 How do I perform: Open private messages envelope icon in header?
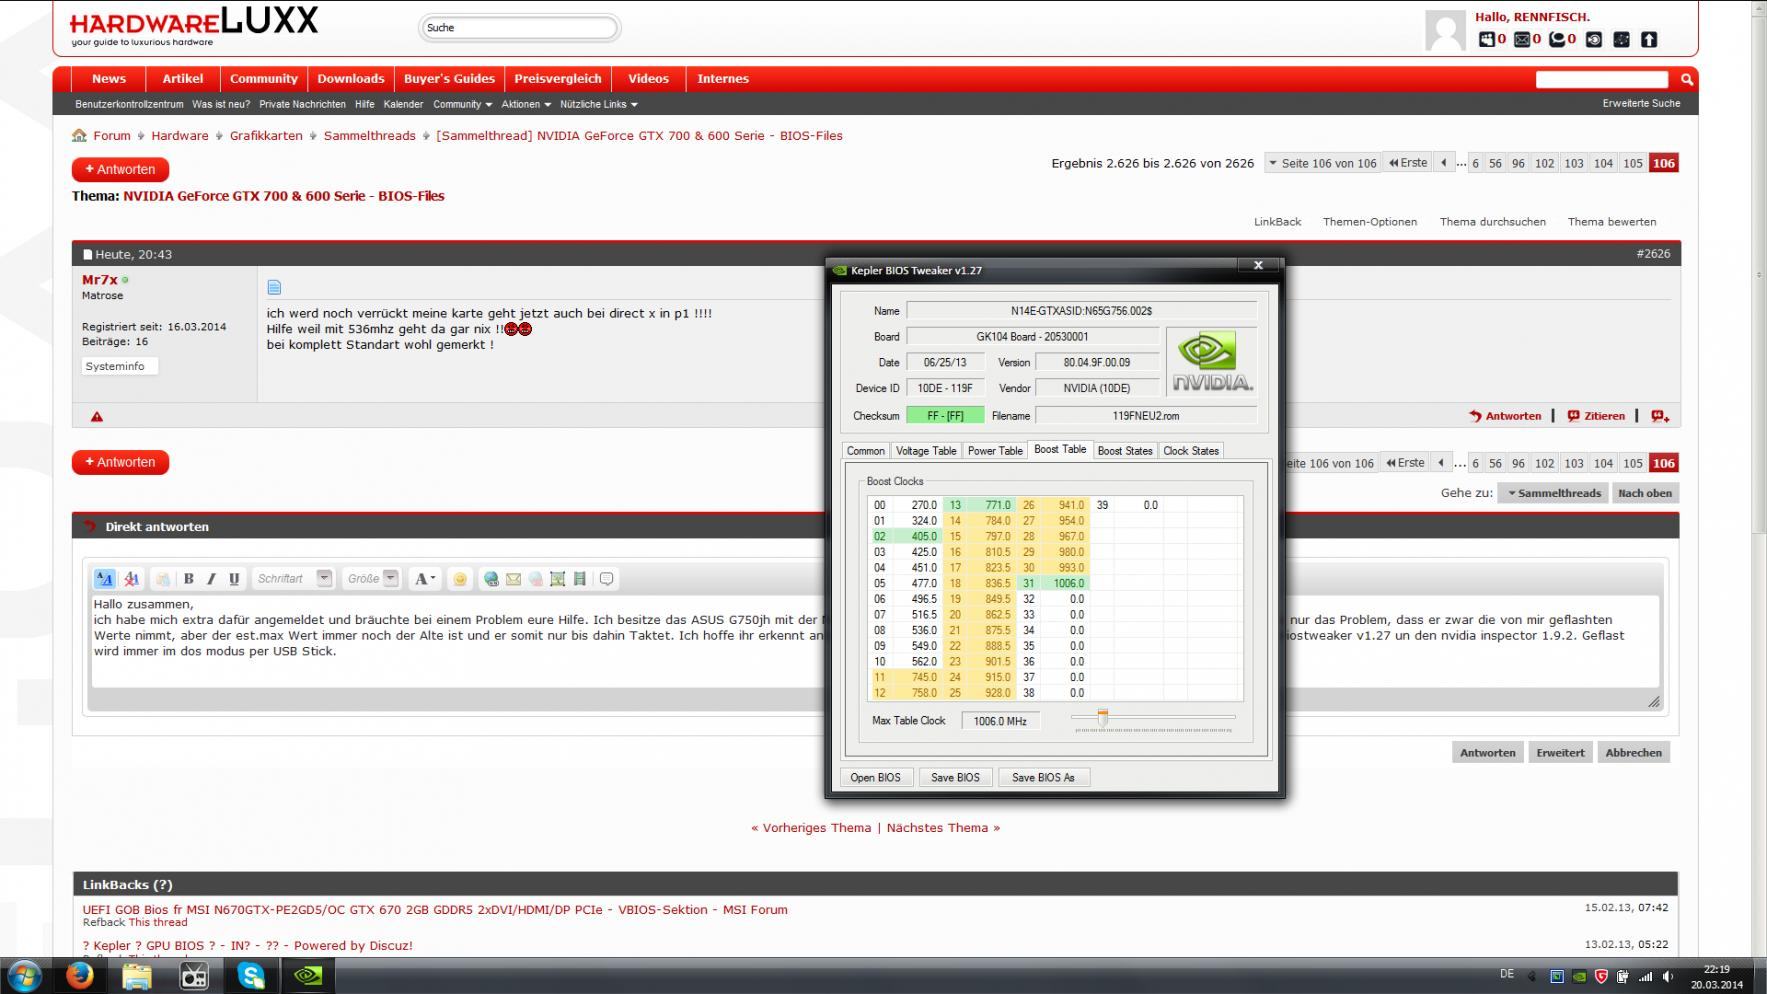point(1521,39)
